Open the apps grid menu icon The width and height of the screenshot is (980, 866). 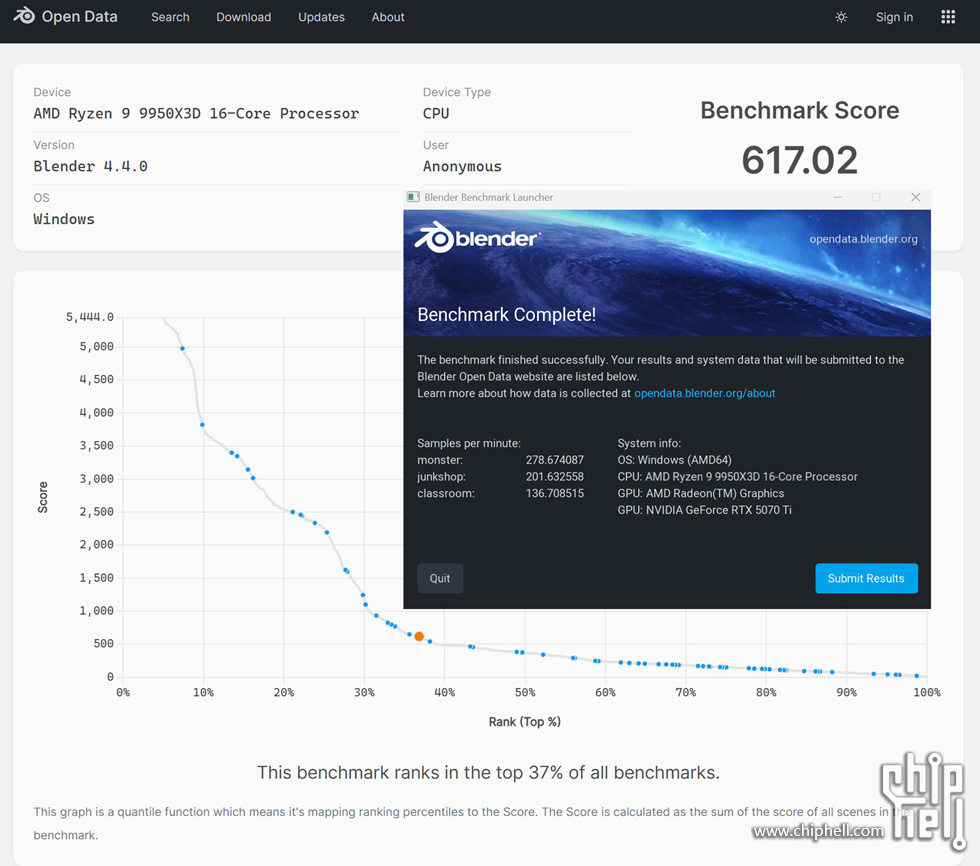(x=948, y=17)
